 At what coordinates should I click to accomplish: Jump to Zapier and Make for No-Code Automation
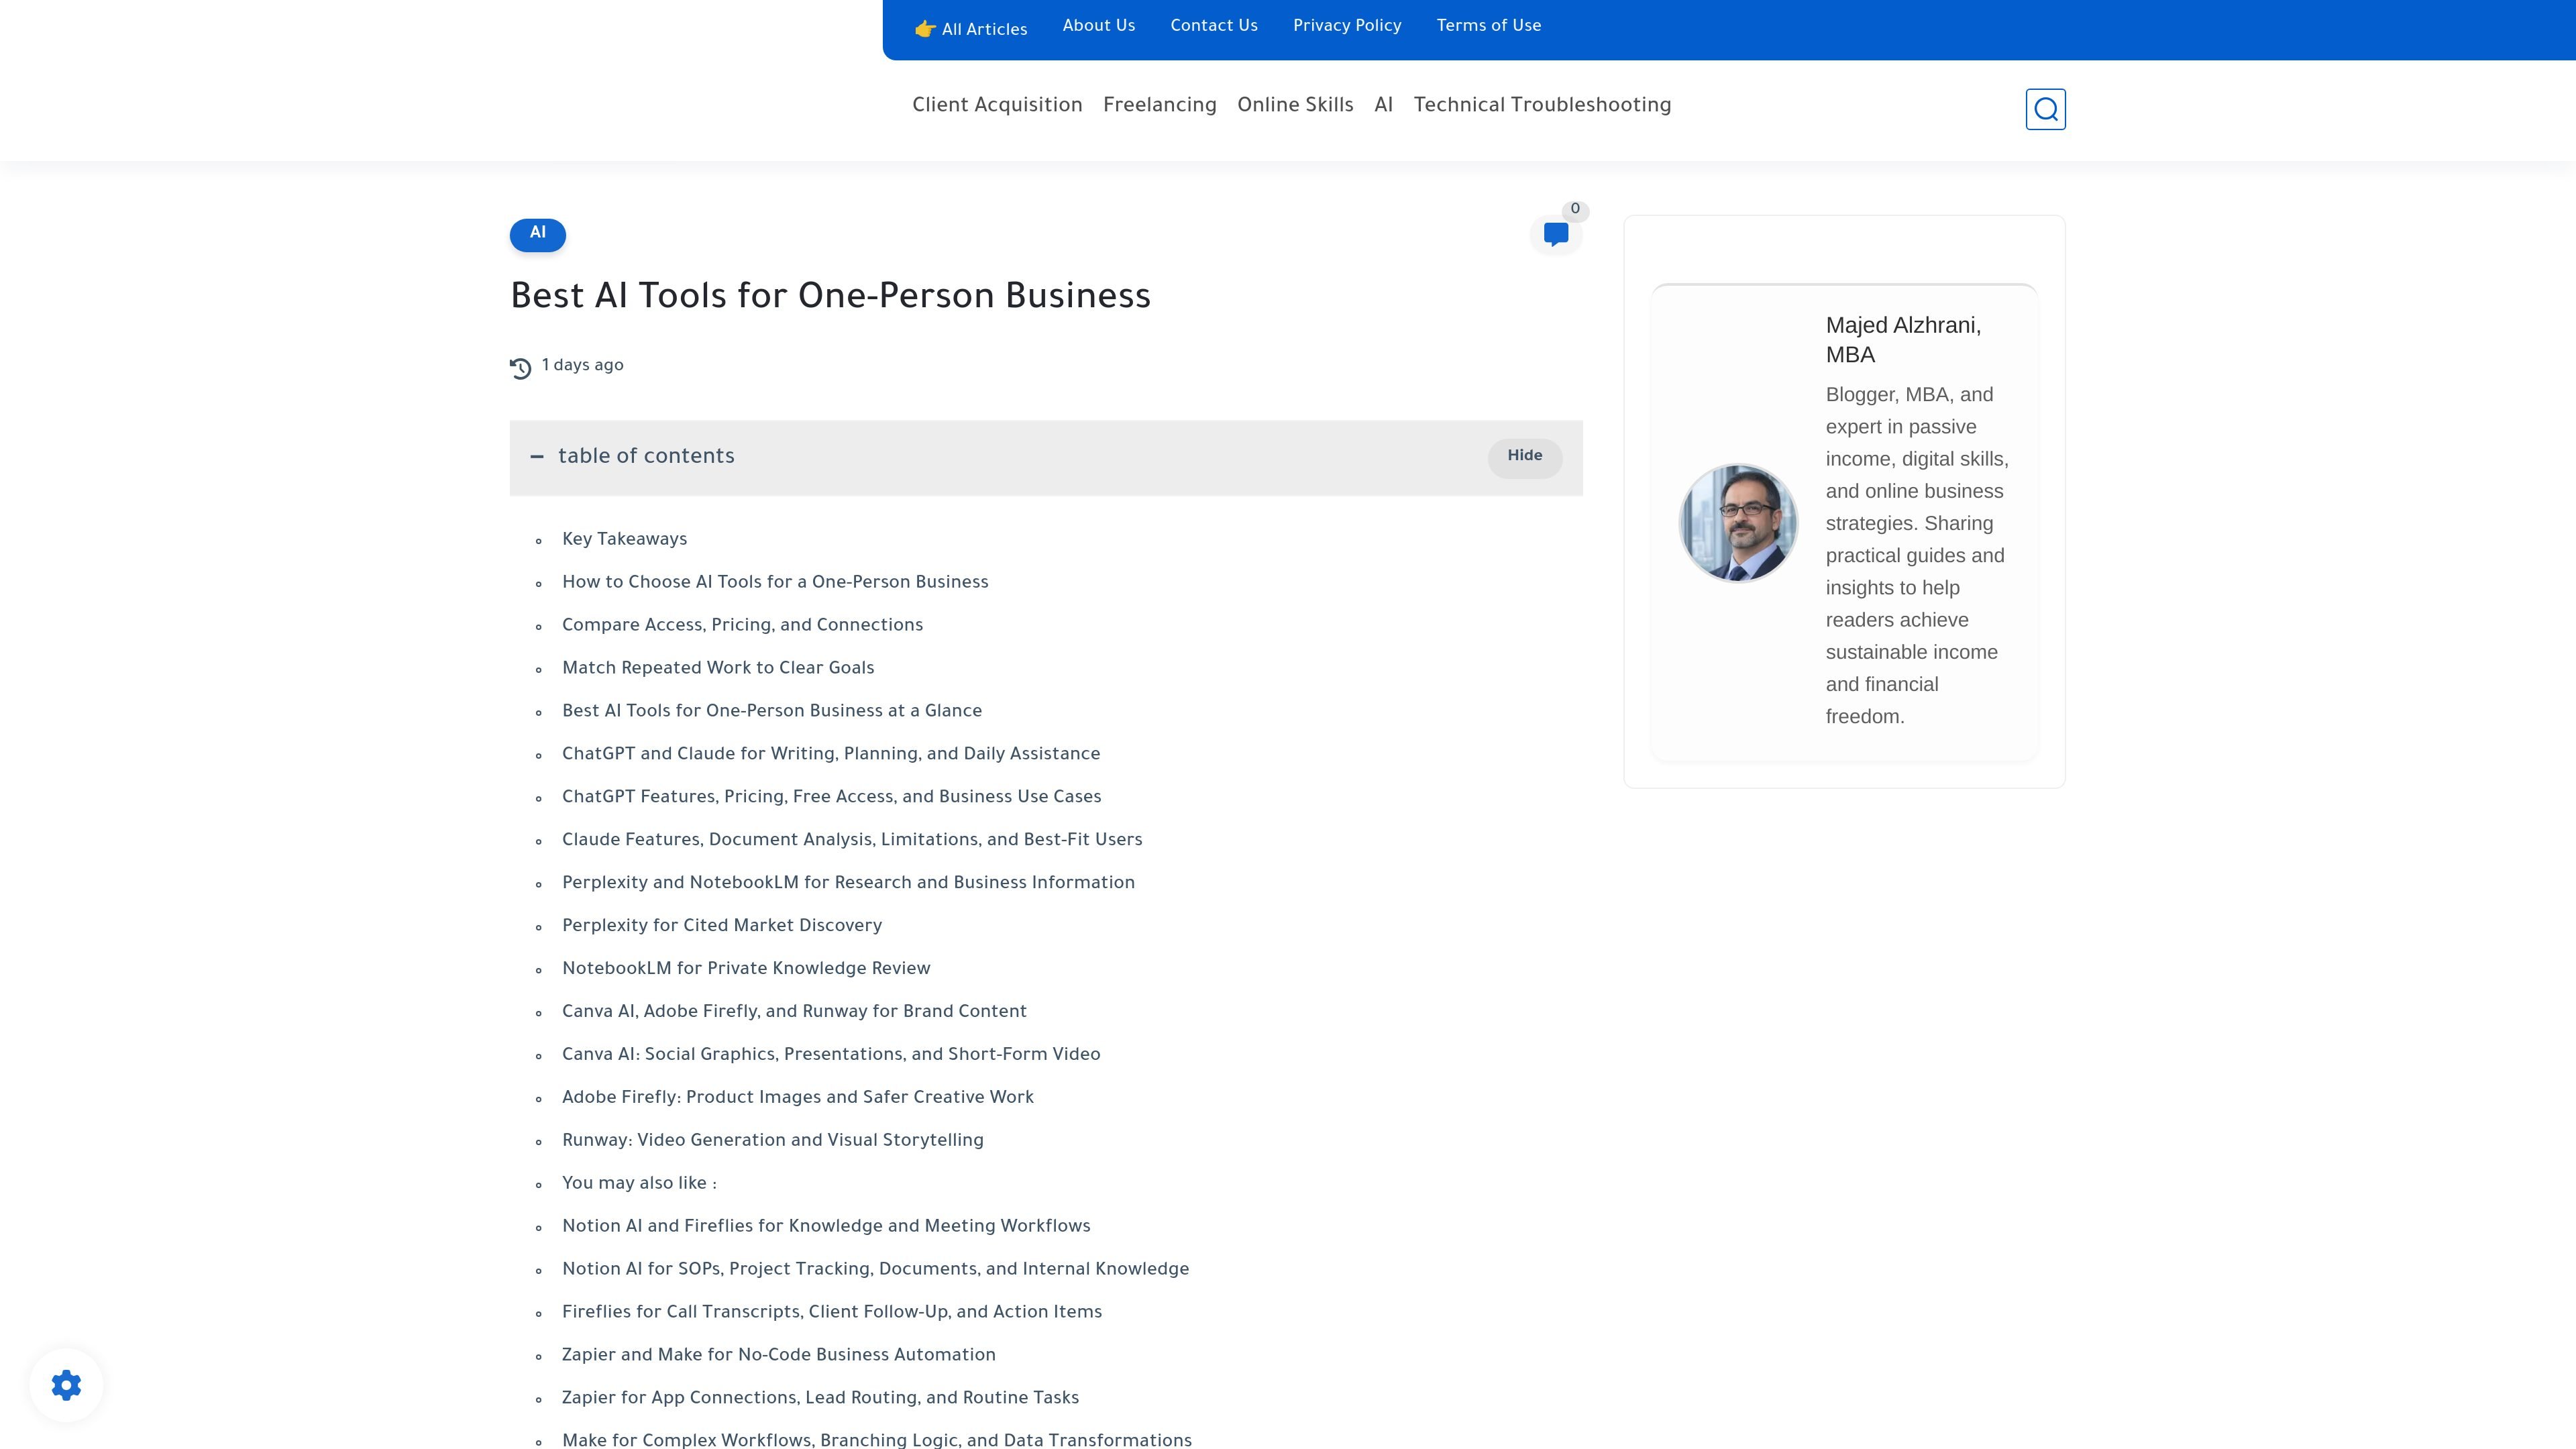[x=779, y=1356]
